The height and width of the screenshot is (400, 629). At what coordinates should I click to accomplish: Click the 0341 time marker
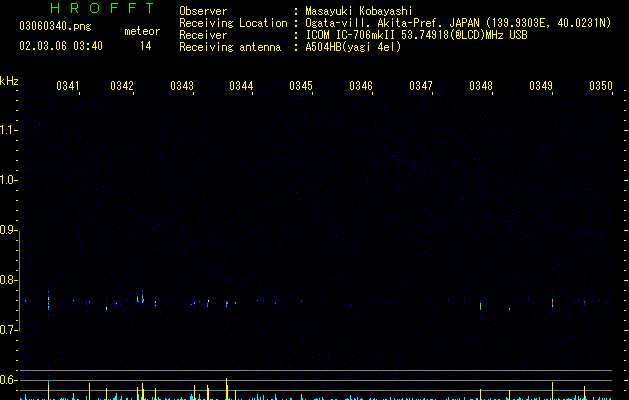68,86
